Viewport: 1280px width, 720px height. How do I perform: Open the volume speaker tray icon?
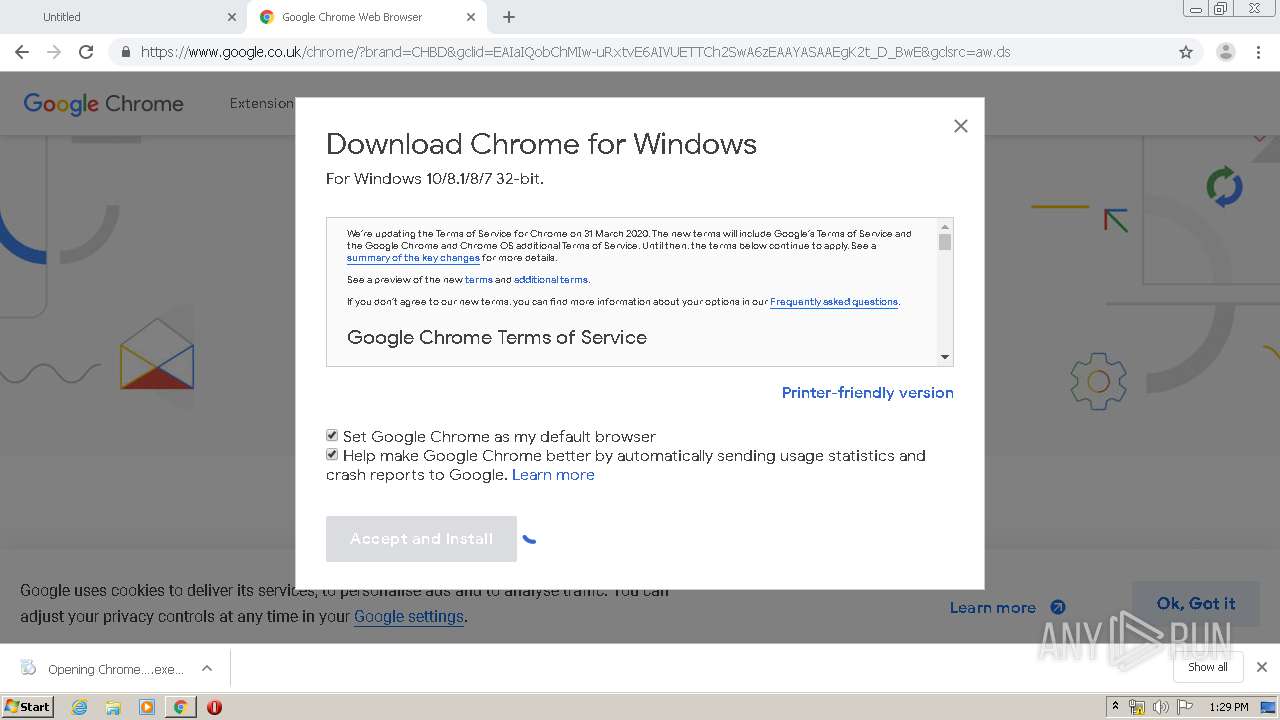[x=1161, y=707]
